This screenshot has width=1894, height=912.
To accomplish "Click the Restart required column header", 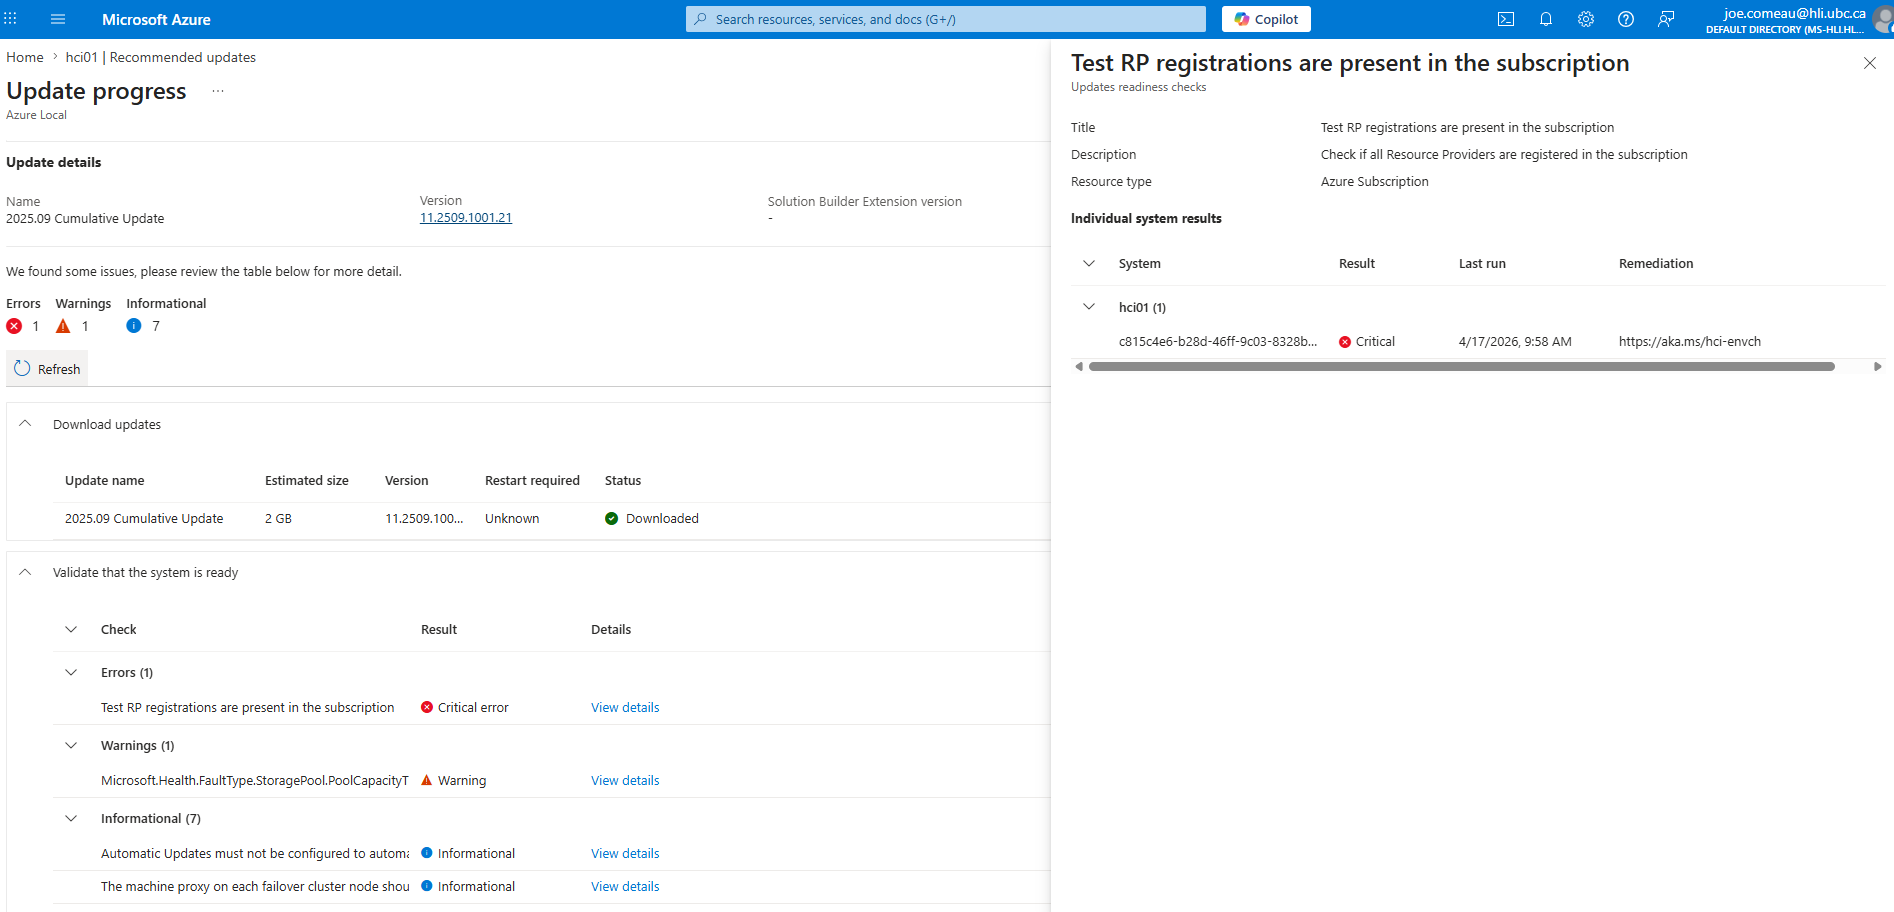I will 532,480.
